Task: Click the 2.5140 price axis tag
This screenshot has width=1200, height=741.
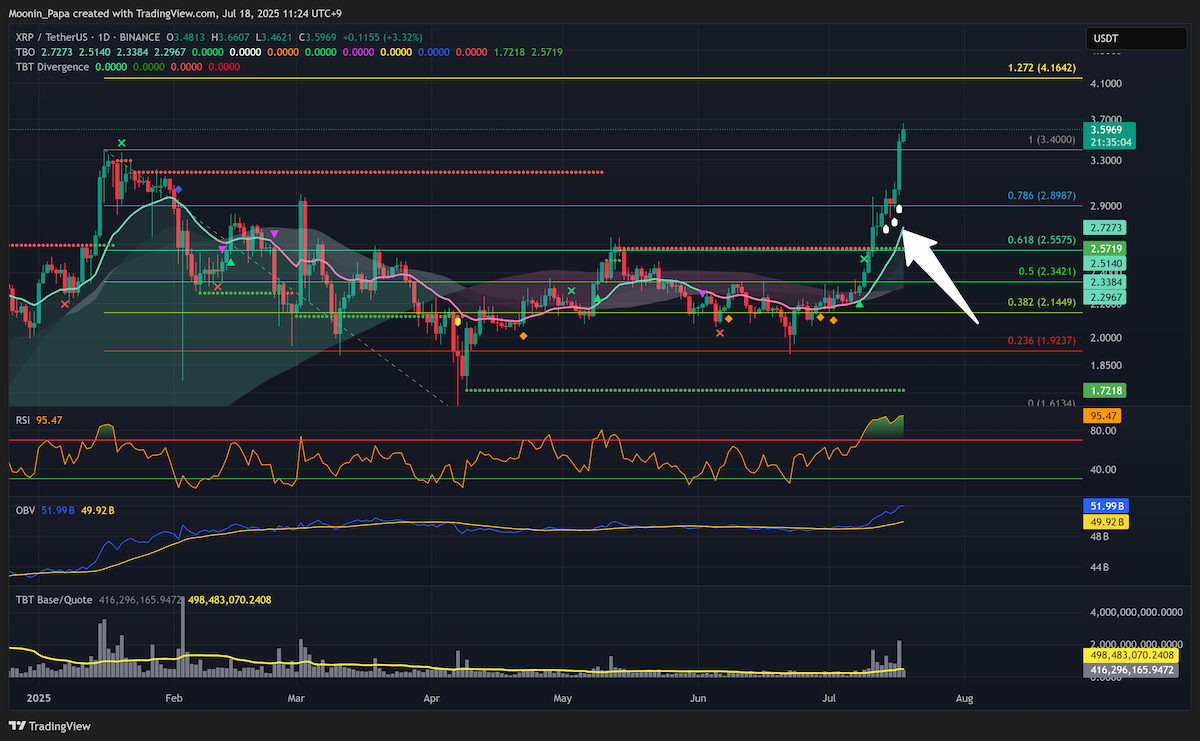Action: [1106, 264]
